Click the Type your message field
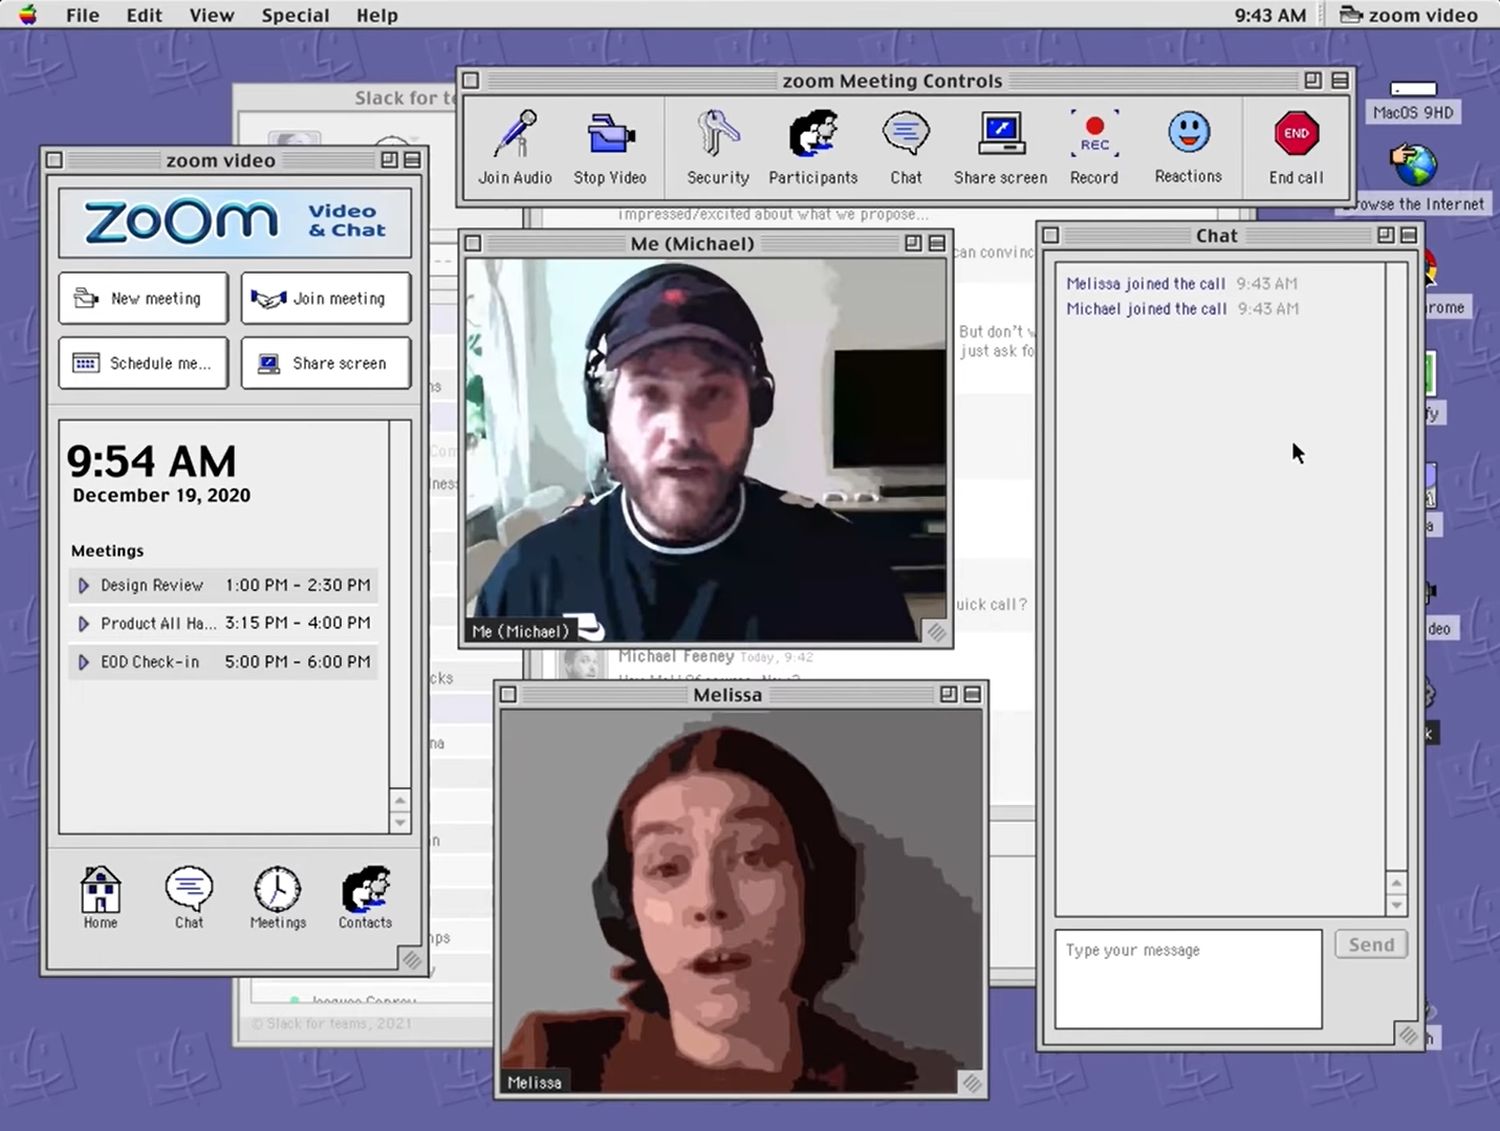The width and height of the screenshot is (1500, 1131). [1188, 979]
